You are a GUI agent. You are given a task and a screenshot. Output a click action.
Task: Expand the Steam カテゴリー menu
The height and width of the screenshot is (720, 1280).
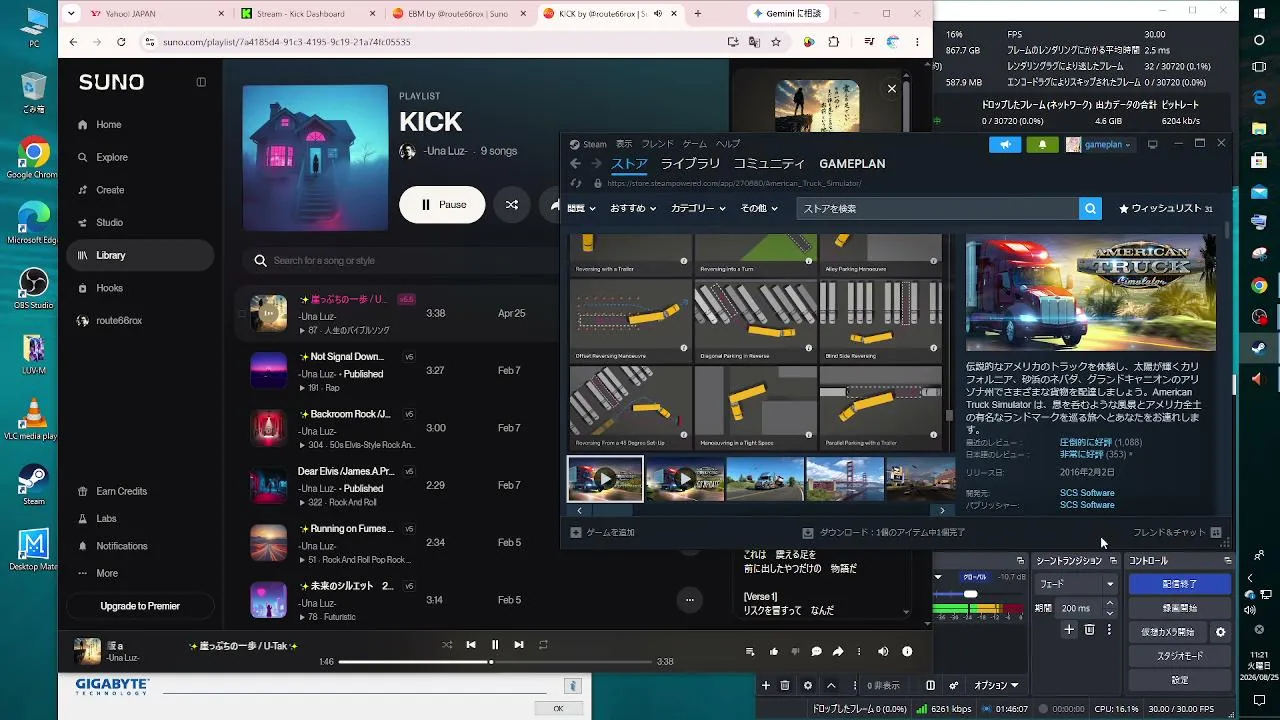point(699,208)
